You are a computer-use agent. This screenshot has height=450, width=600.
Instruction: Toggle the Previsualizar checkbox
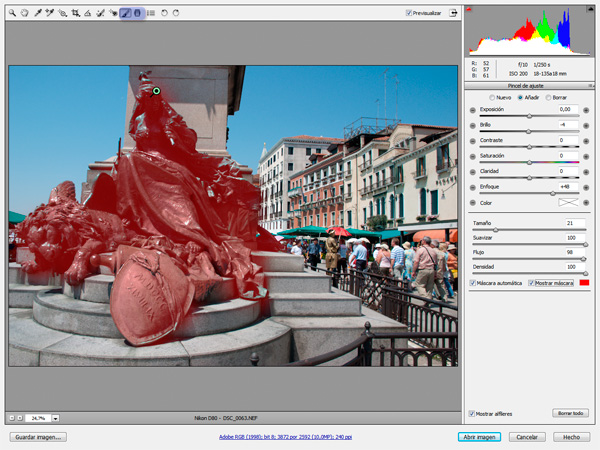(408, 13)
